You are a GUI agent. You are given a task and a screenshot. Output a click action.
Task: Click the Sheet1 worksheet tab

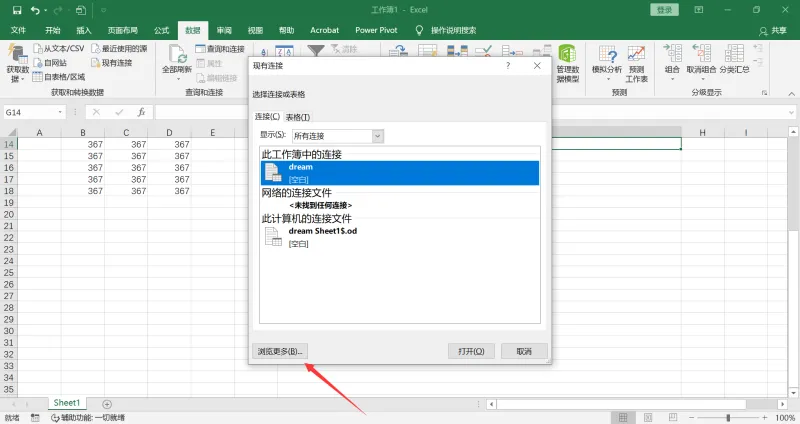(67, 403)
